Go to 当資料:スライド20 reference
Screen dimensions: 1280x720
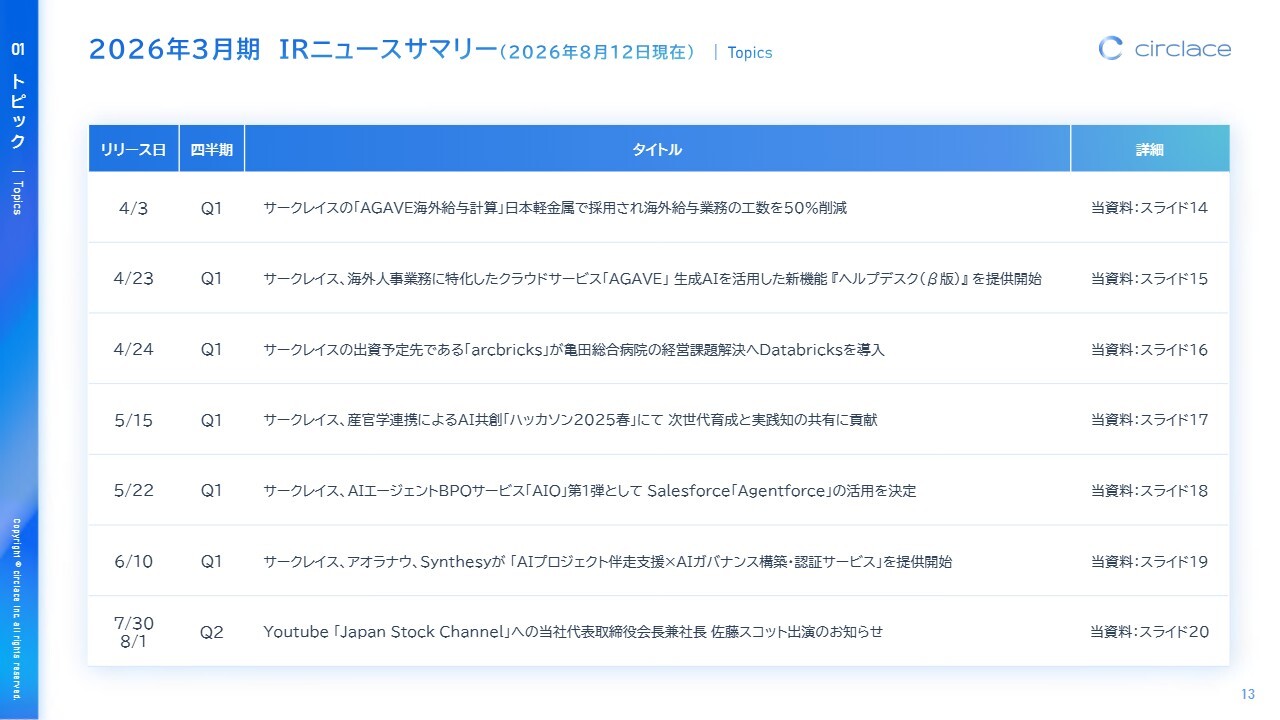tap(1150, 632)
